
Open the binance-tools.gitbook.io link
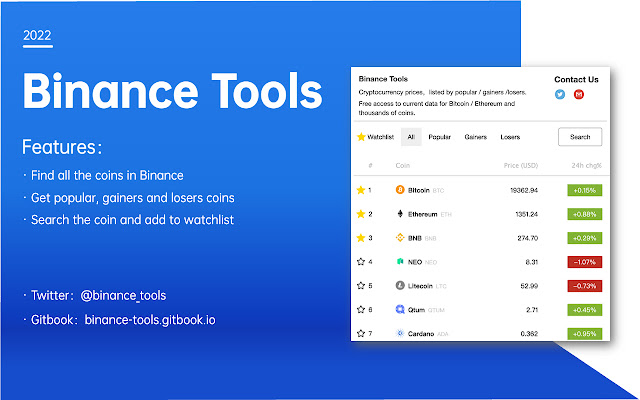tap(150, 320)
